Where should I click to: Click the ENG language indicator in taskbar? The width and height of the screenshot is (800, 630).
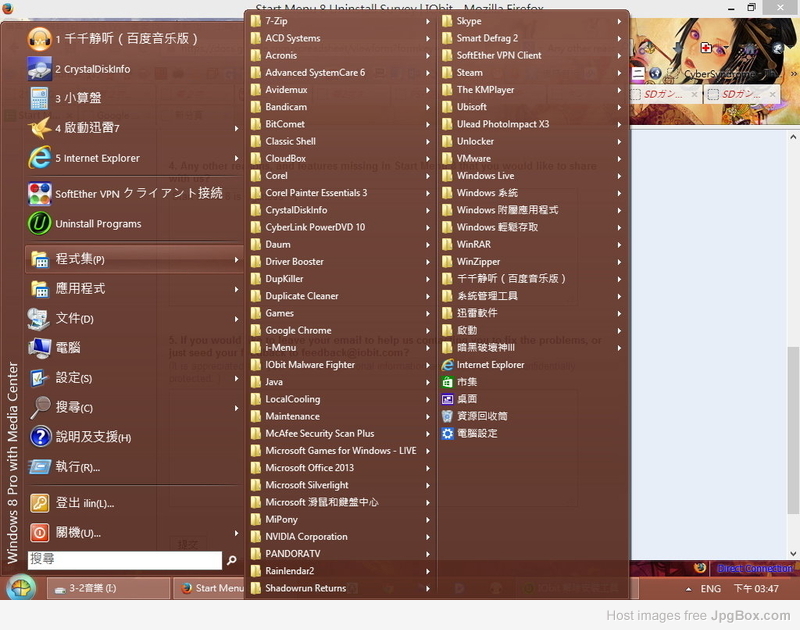[710, 589]
